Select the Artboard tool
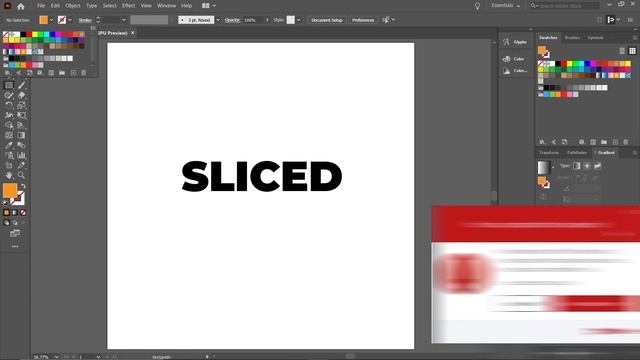Viewport: 640px width, 360px height. tap(9, 165)
